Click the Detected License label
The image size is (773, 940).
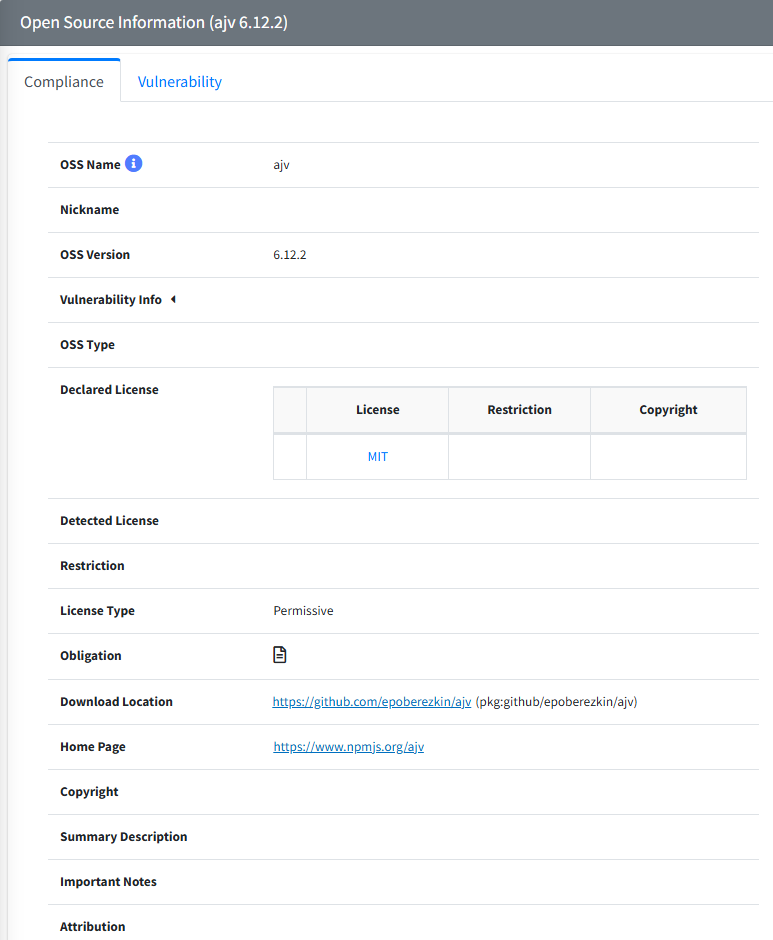pos(109,520)
